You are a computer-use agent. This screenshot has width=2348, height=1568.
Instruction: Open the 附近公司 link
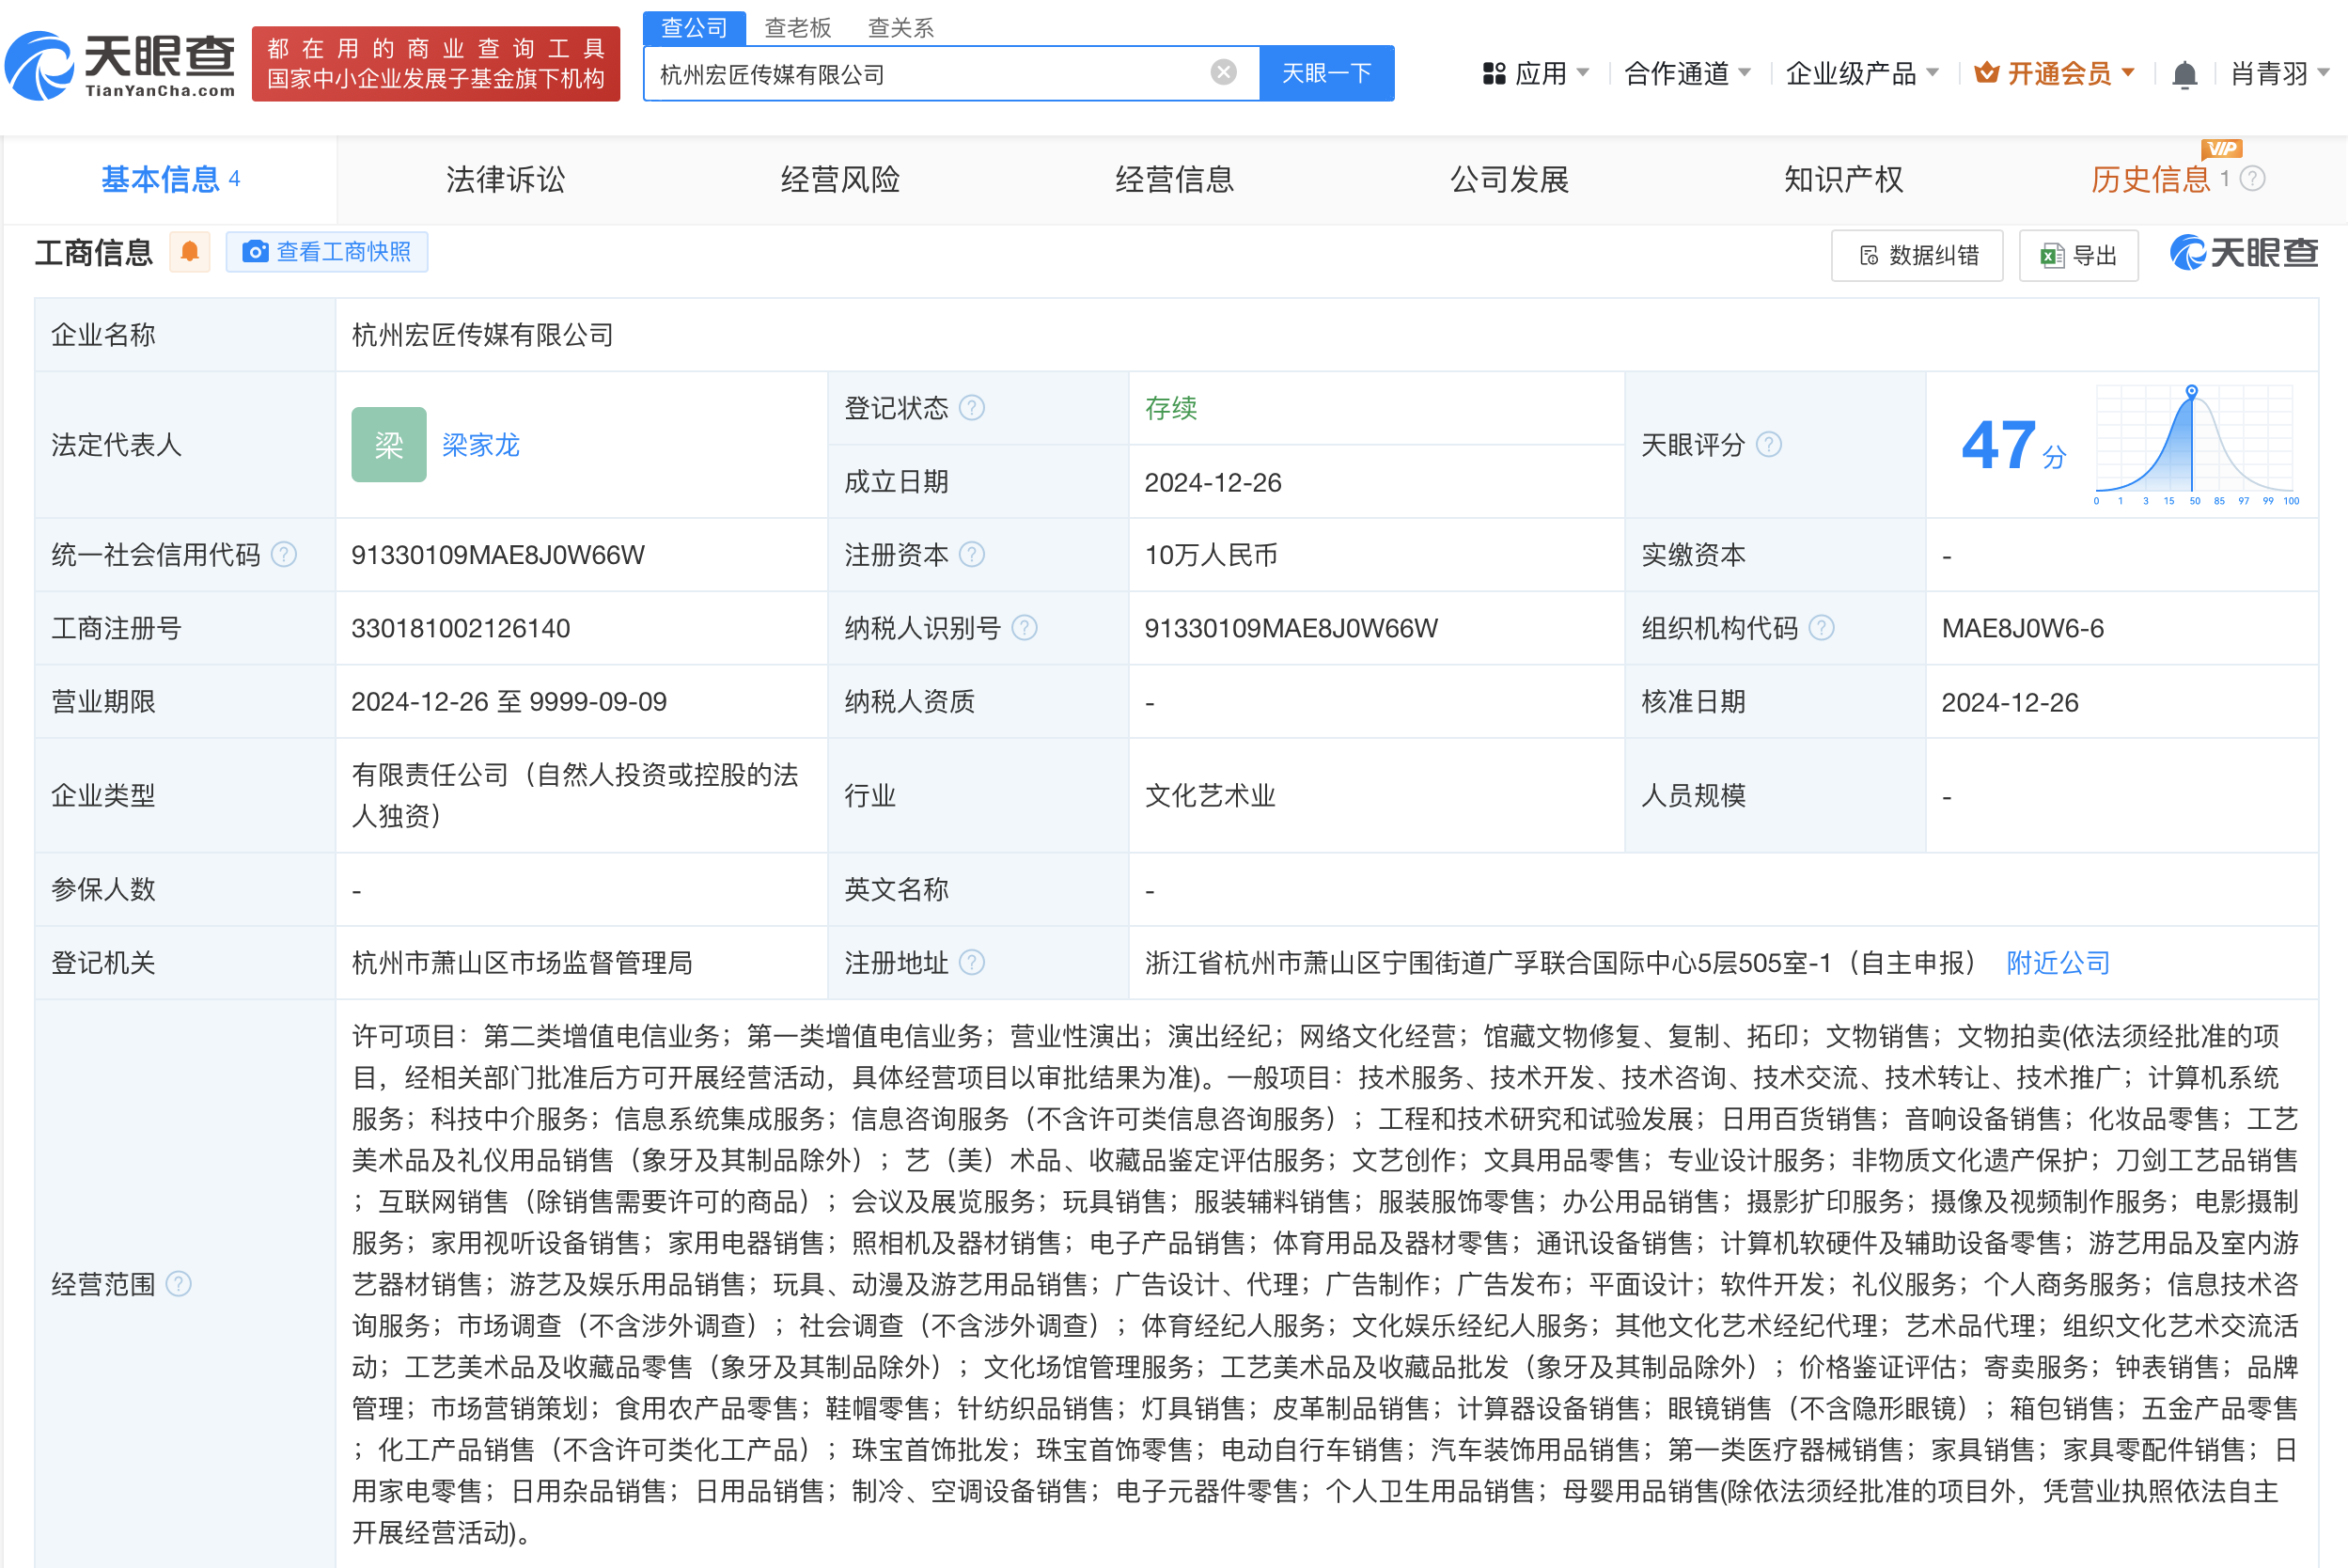point(2057,963)
